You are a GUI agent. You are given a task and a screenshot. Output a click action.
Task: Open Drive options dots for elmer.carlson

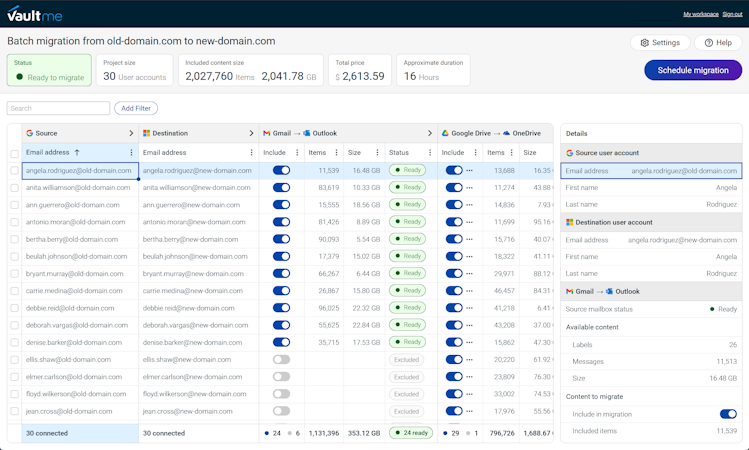click(470, 377)
